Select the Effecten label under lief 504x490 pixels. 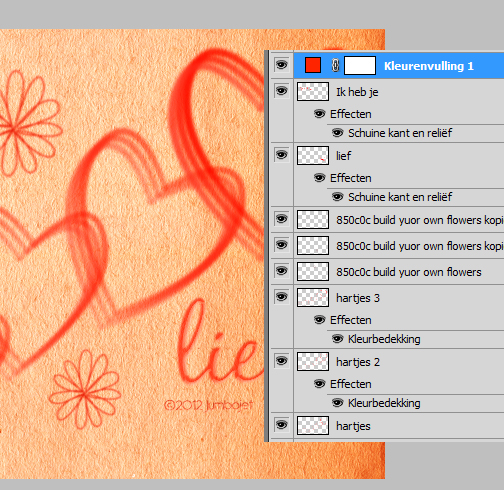[351, 178]
